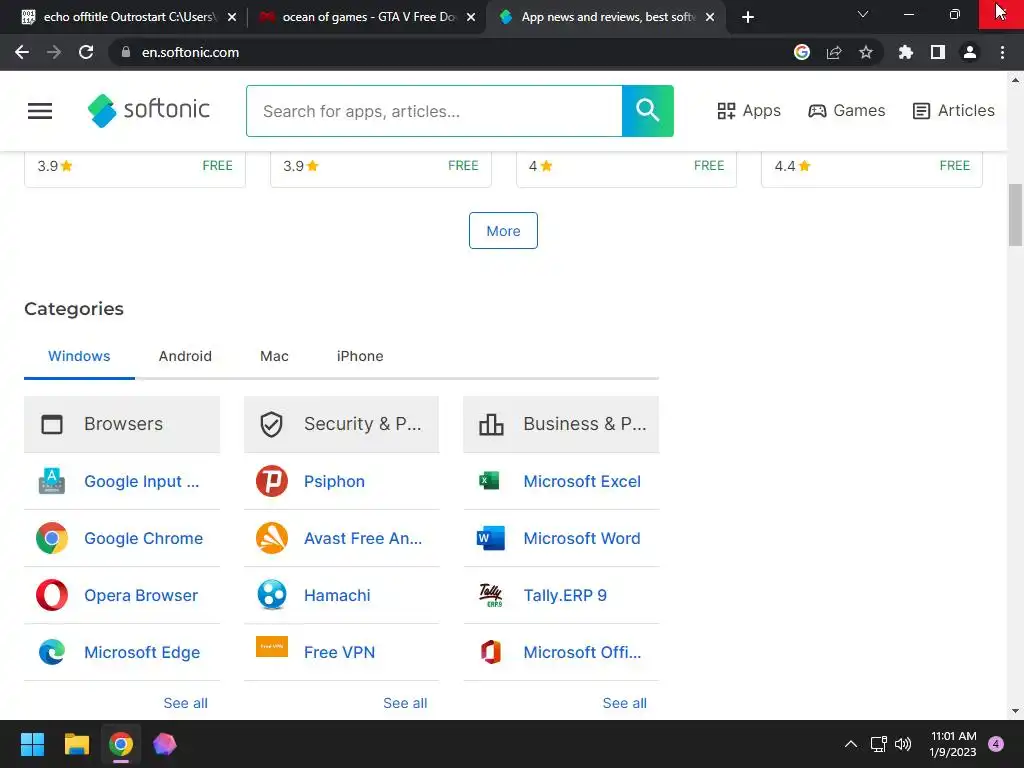Bookmark this page with the star icon
The height and width of the screenshot is (768, 1024).
click(x=866, y=52)
